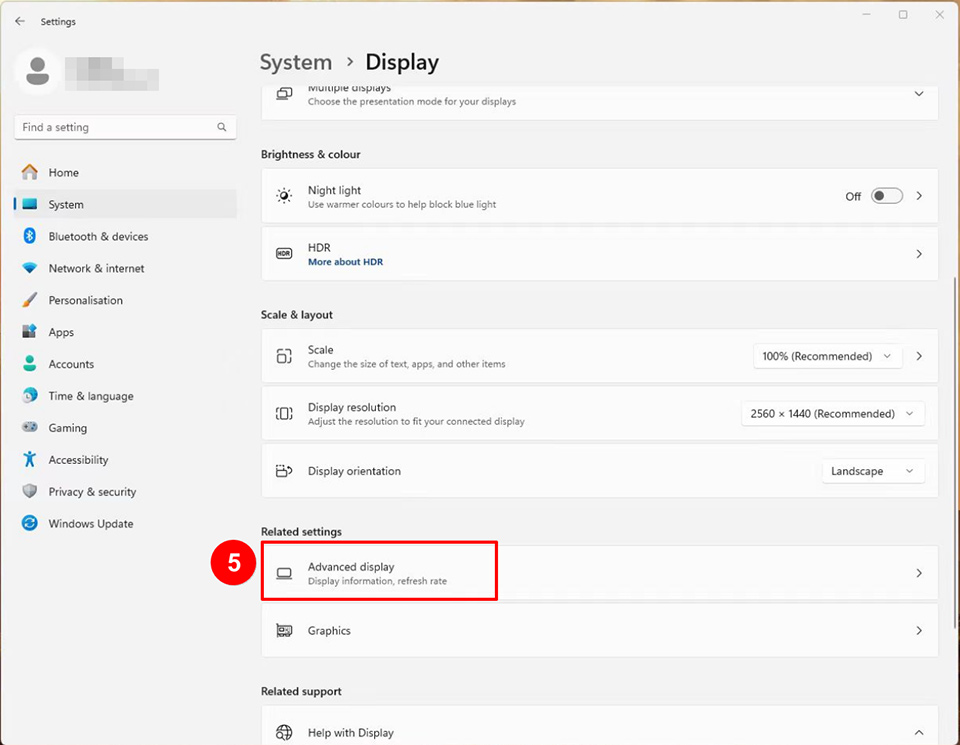Open the Graphics settings row
Image resolution: width=960 pixels, height=745 pixels.
[x=599, y=631]
